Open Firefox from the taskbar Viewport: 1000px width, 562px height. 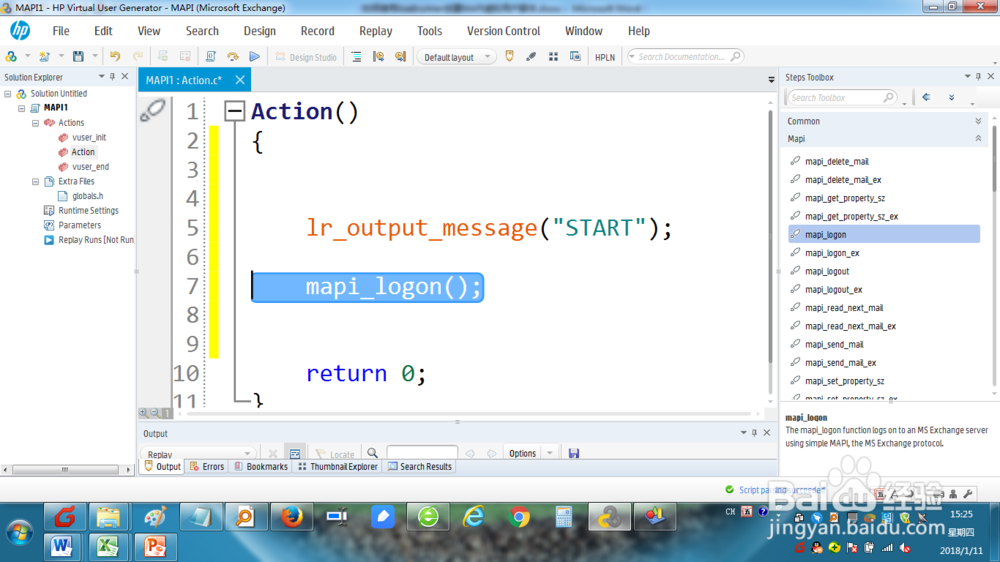(x=292, y=516)
